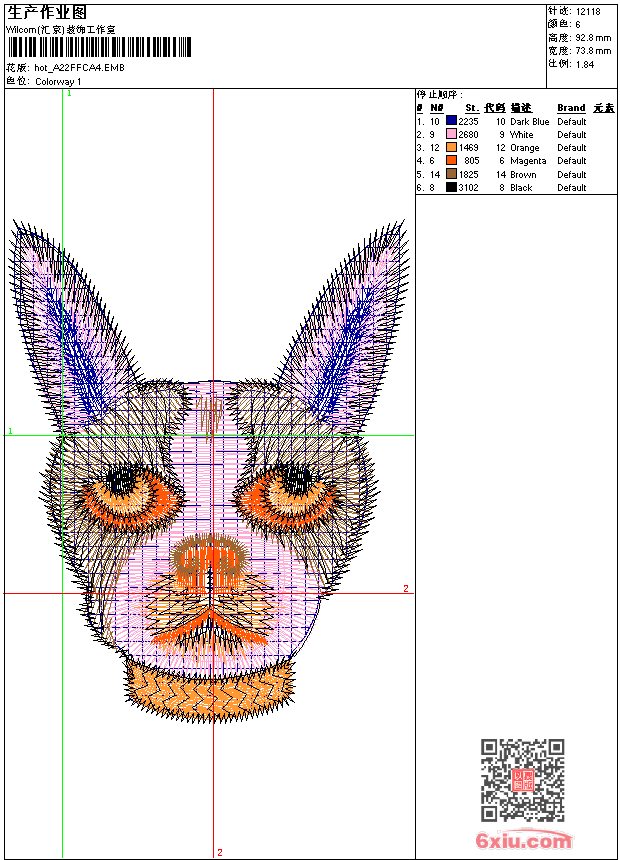Click the stitch count value 12118
The height and width of the screenshot is (860, 620).
tap(588, 11)
